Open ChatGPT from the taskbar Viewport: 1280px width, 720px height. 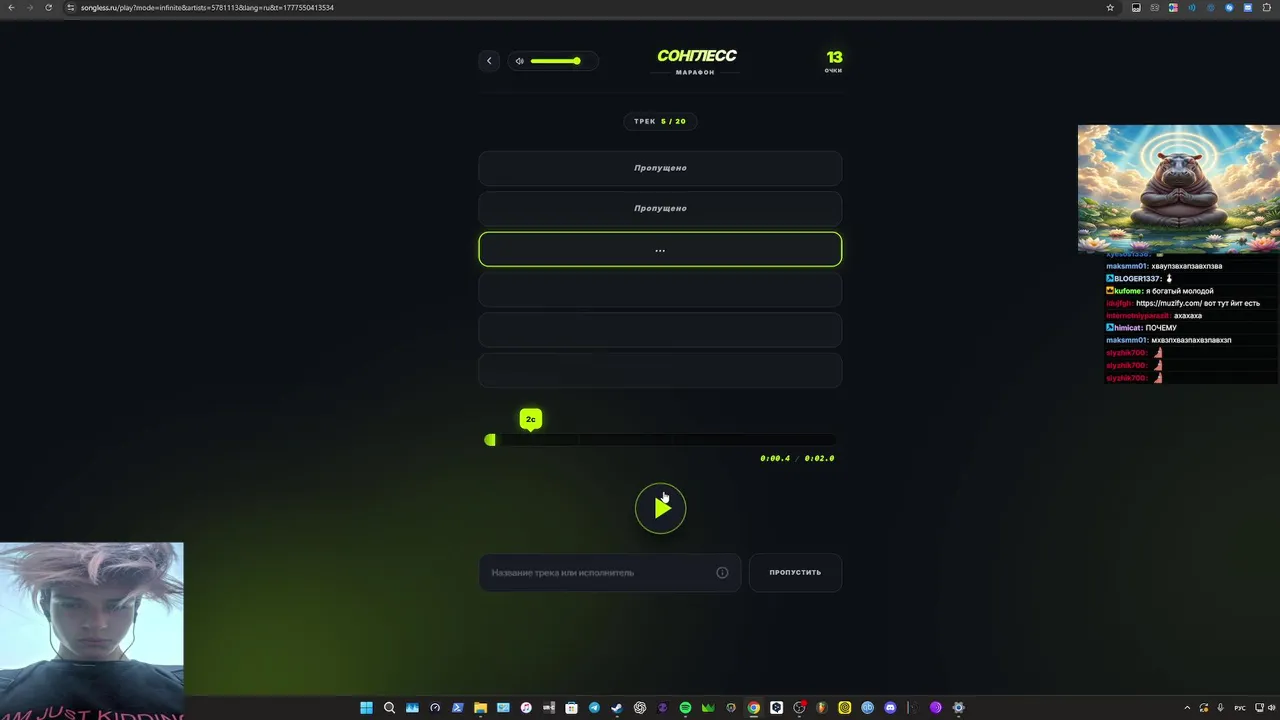point(640,708)
